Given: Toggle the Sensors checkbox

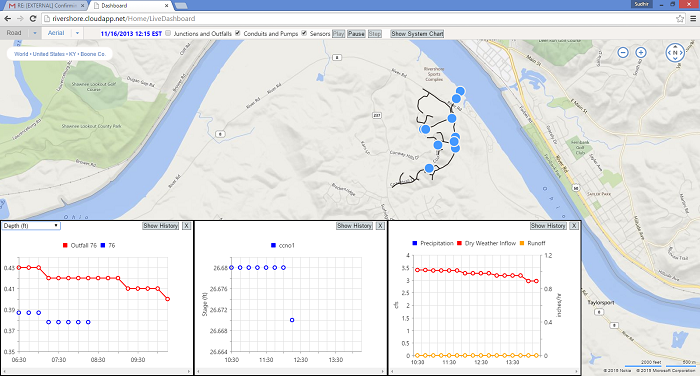Looking at the screenshot, I should tap(304, 33).
